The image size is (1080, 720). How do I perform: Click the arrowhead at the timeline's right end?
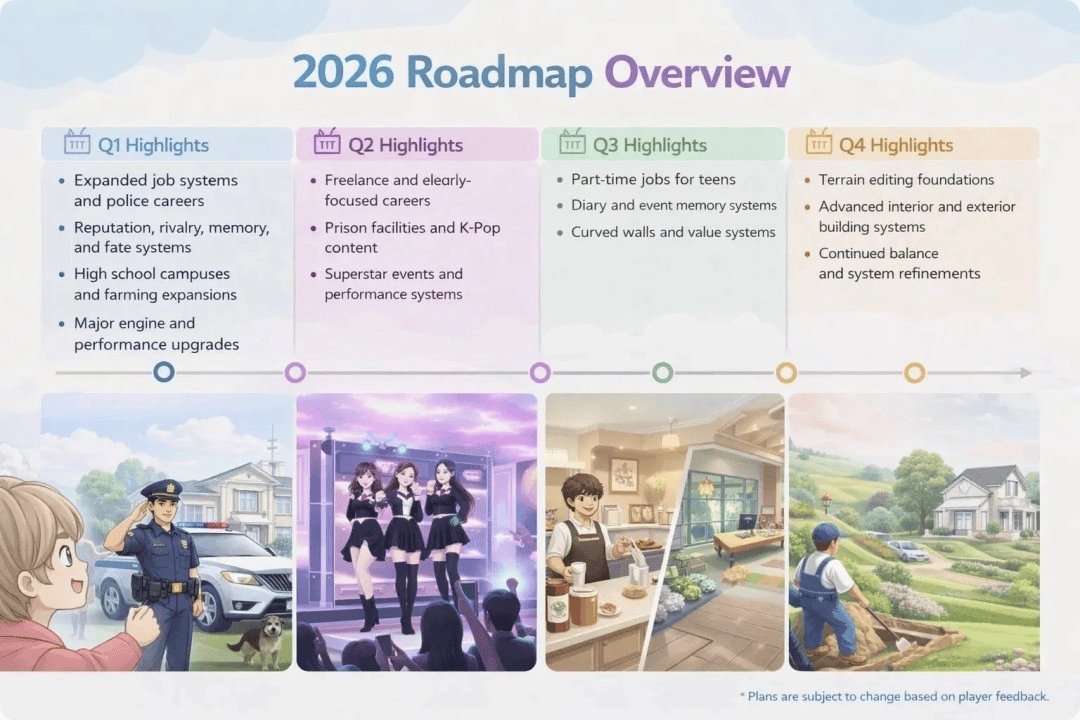click(1025, 373)
